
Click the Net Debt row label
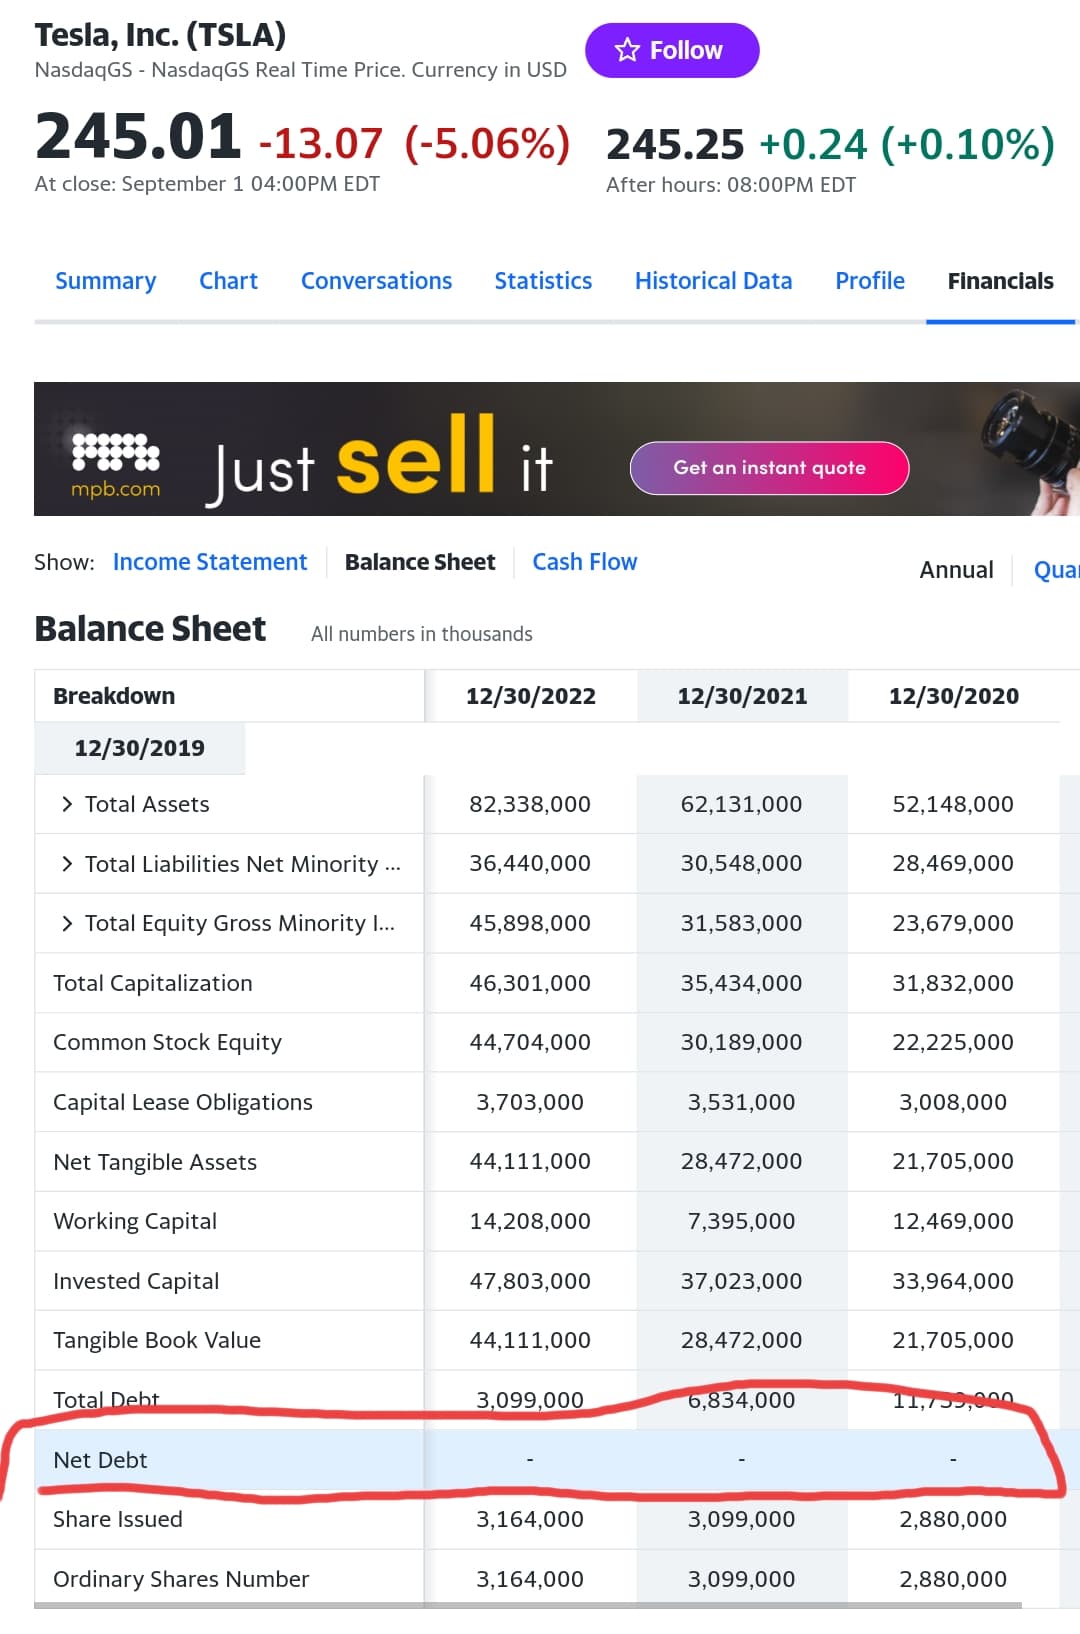coord(100,1460)
